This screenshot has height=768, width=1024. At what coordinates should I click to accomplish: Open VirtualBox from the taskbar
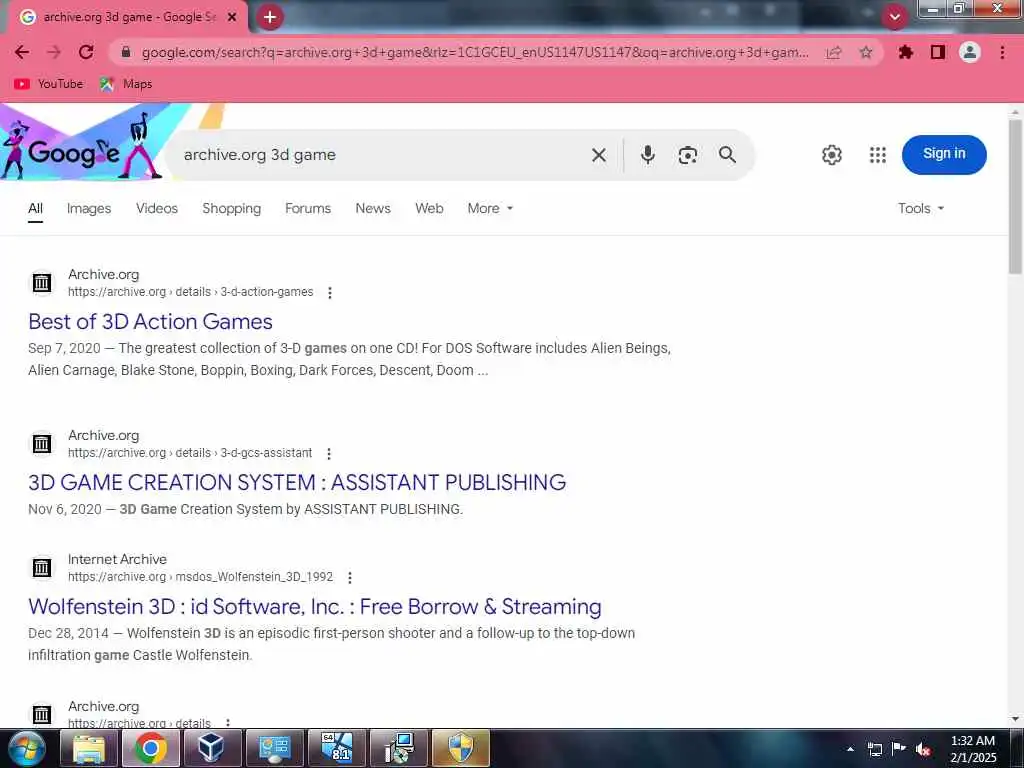[x=212, y=748]
